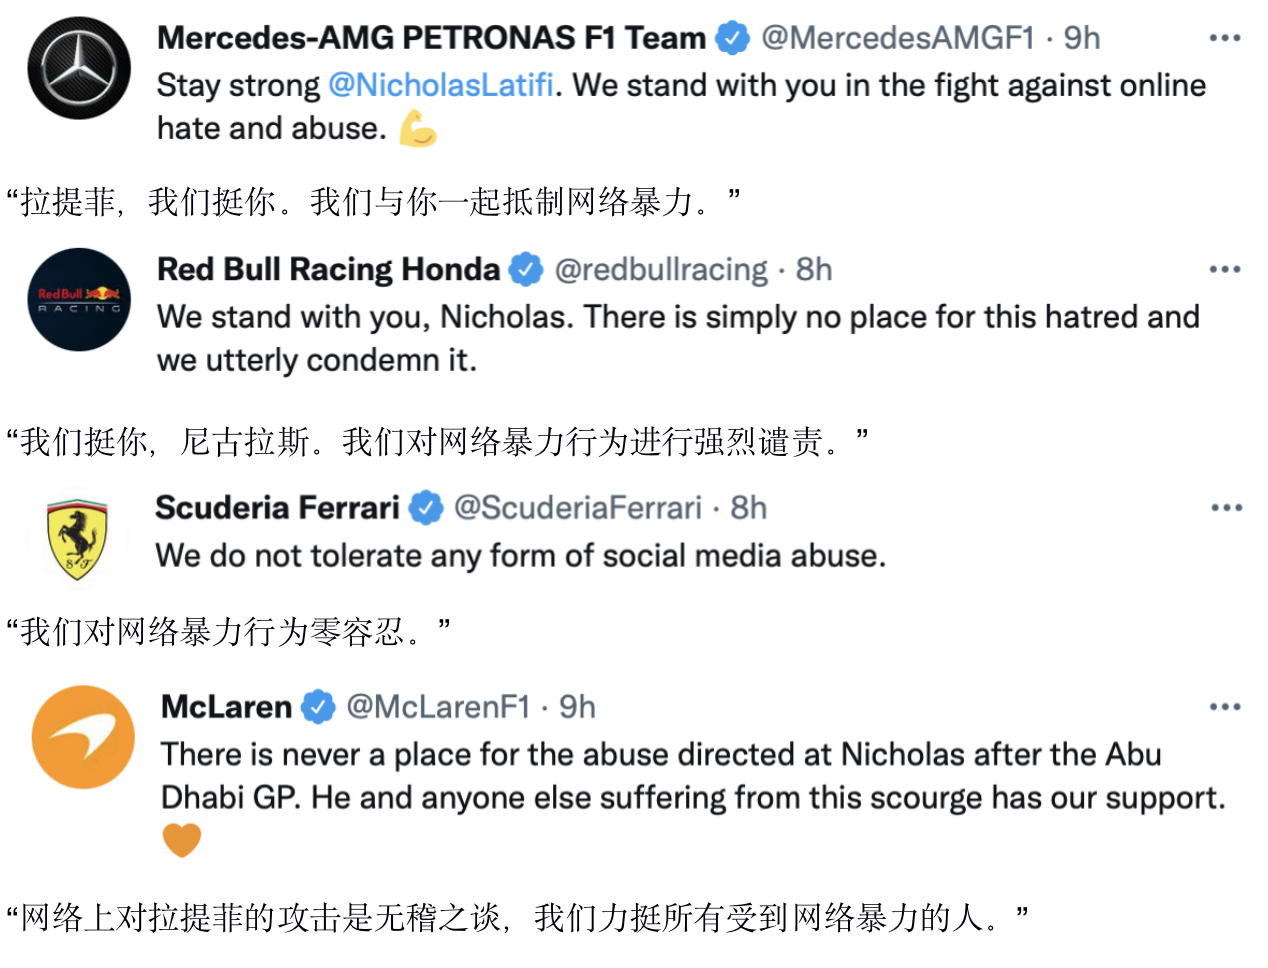This screenshot has width=1268, height=968.
Task: Click the Mercedes-AMG star logo avatar
Action: point(79,68)
